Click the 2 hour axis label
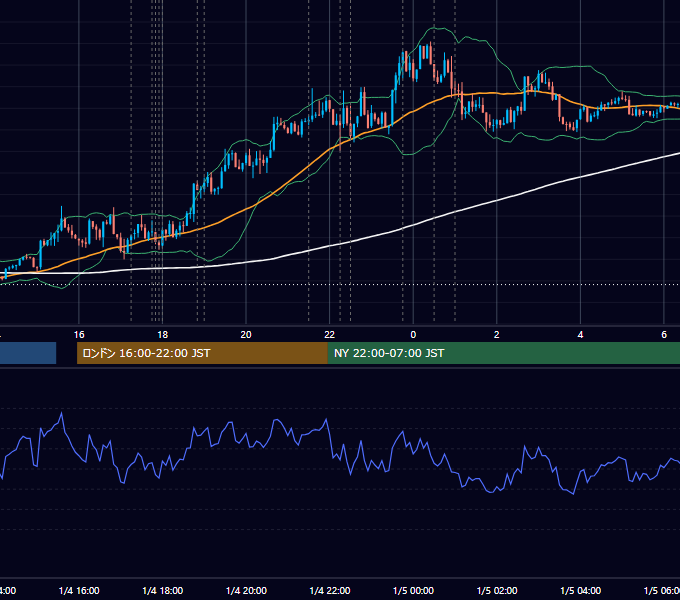680x600 pixels. [x=497, y=335]
